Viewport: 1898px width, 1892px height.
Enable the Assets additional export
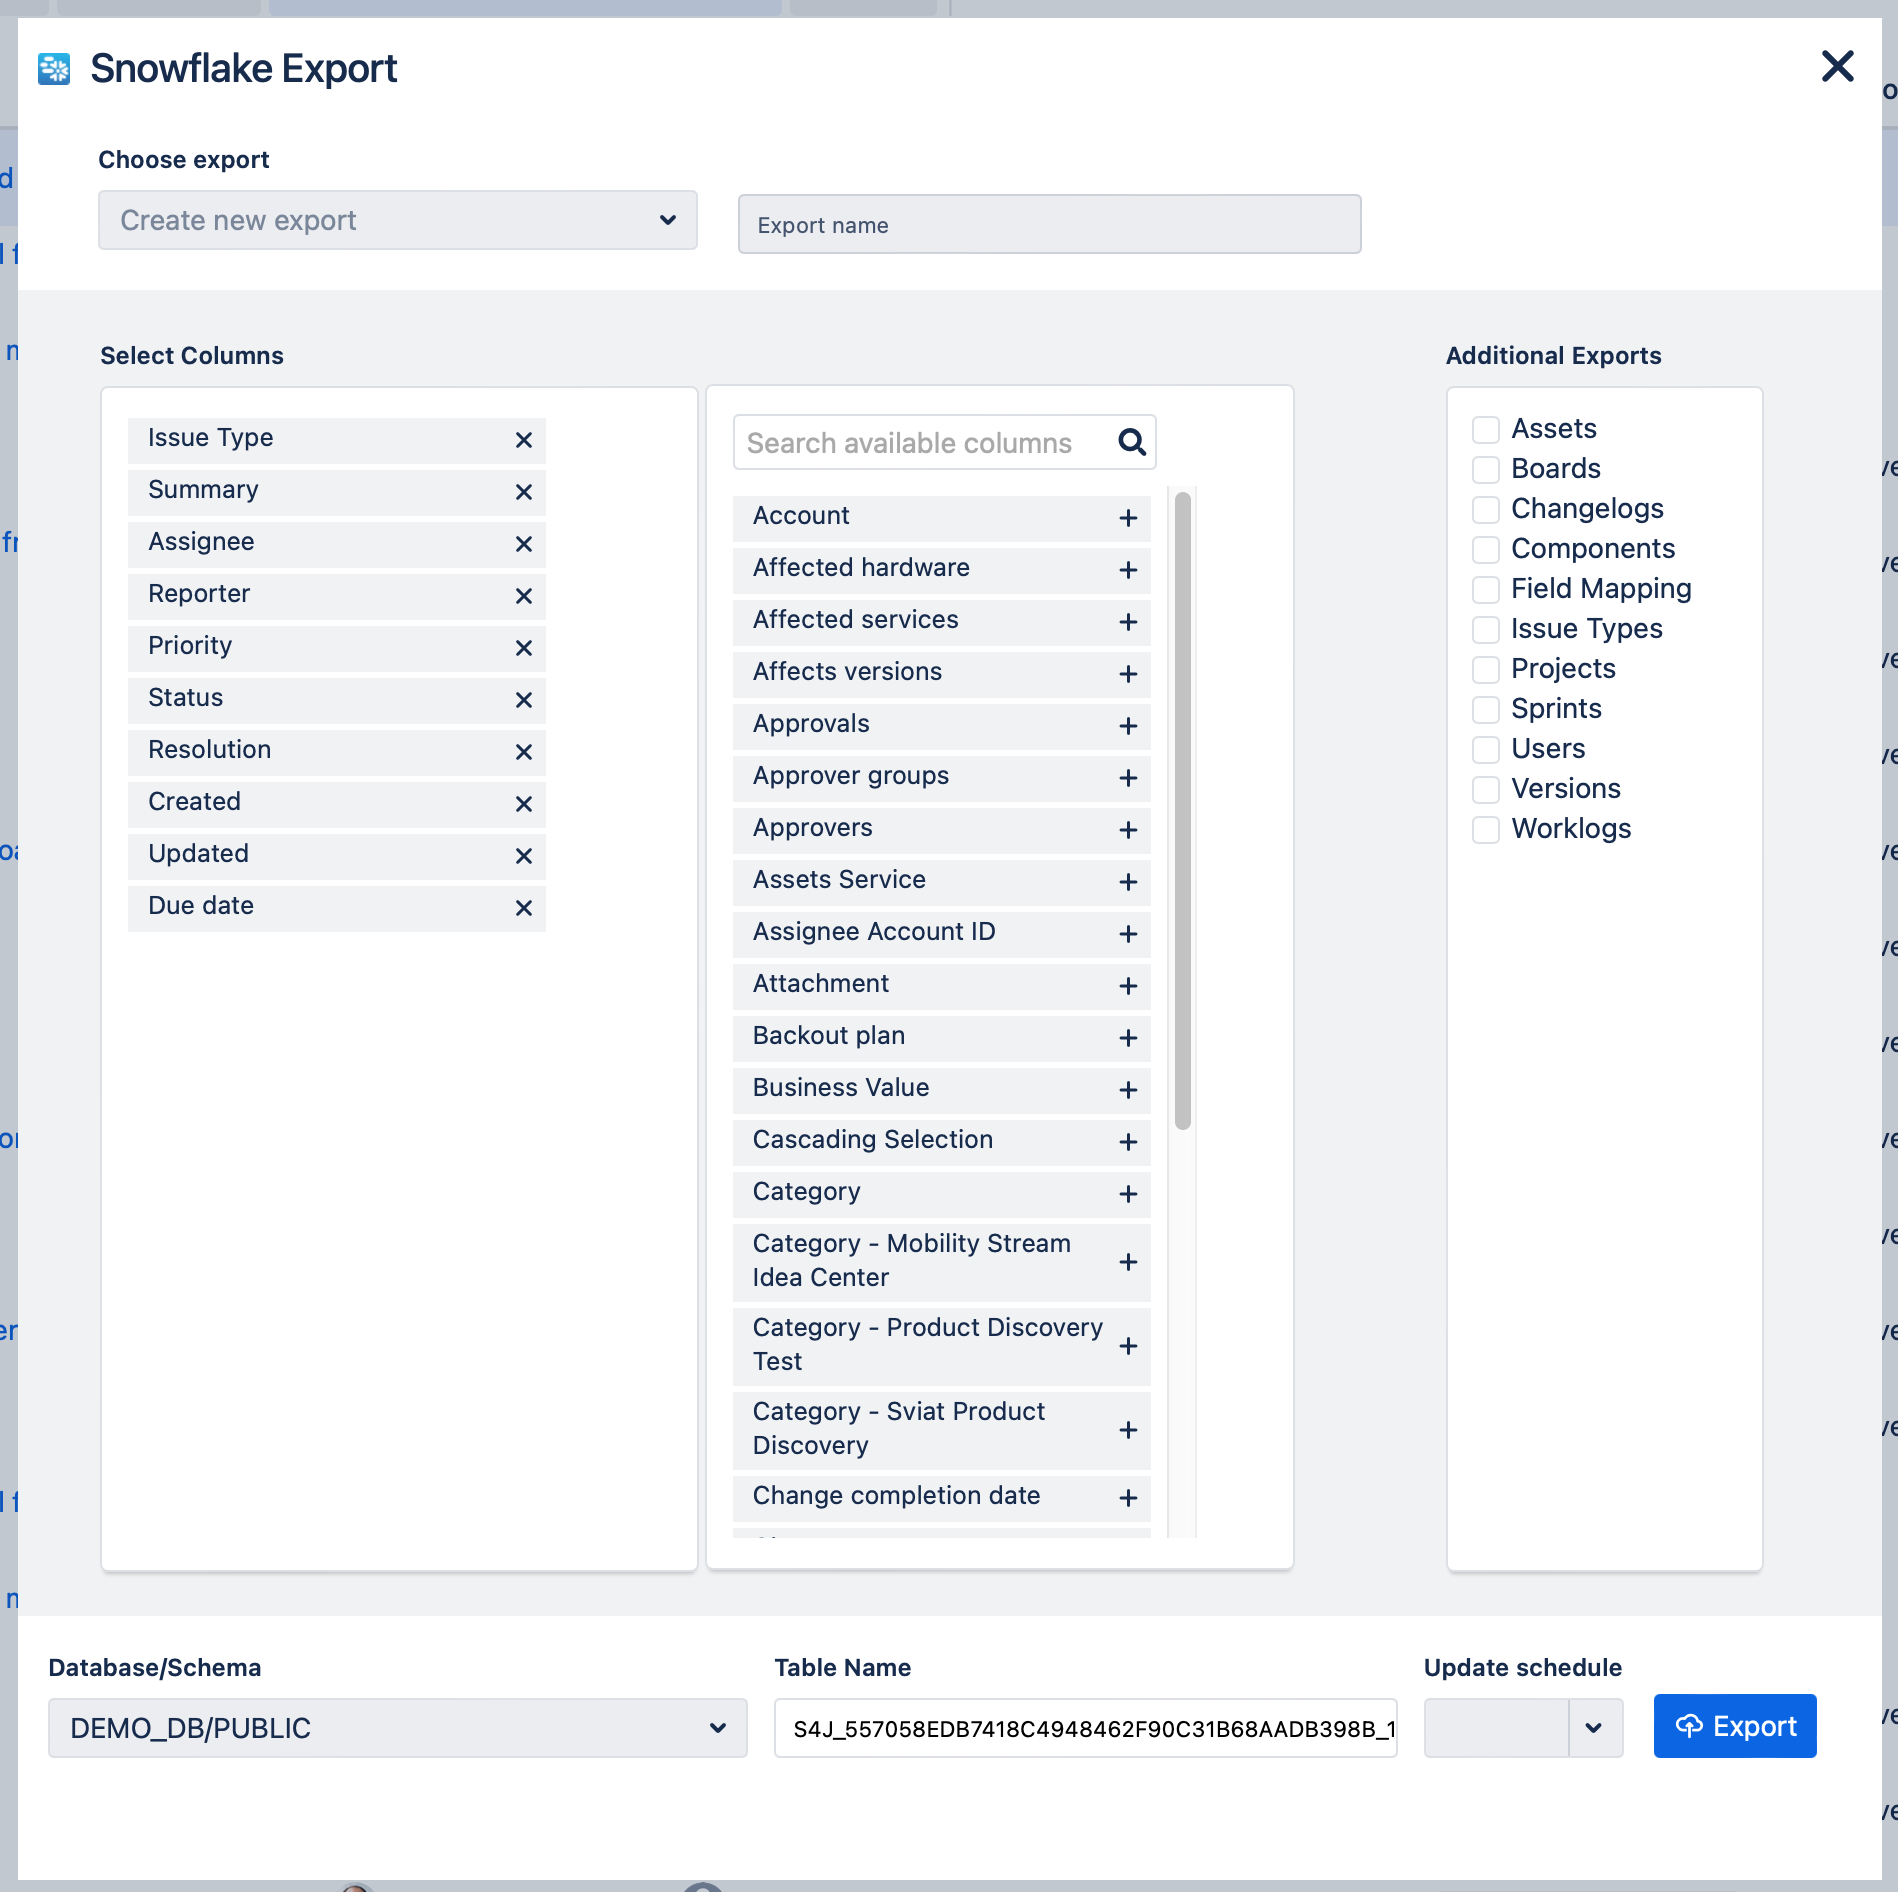coord(1486,430)
